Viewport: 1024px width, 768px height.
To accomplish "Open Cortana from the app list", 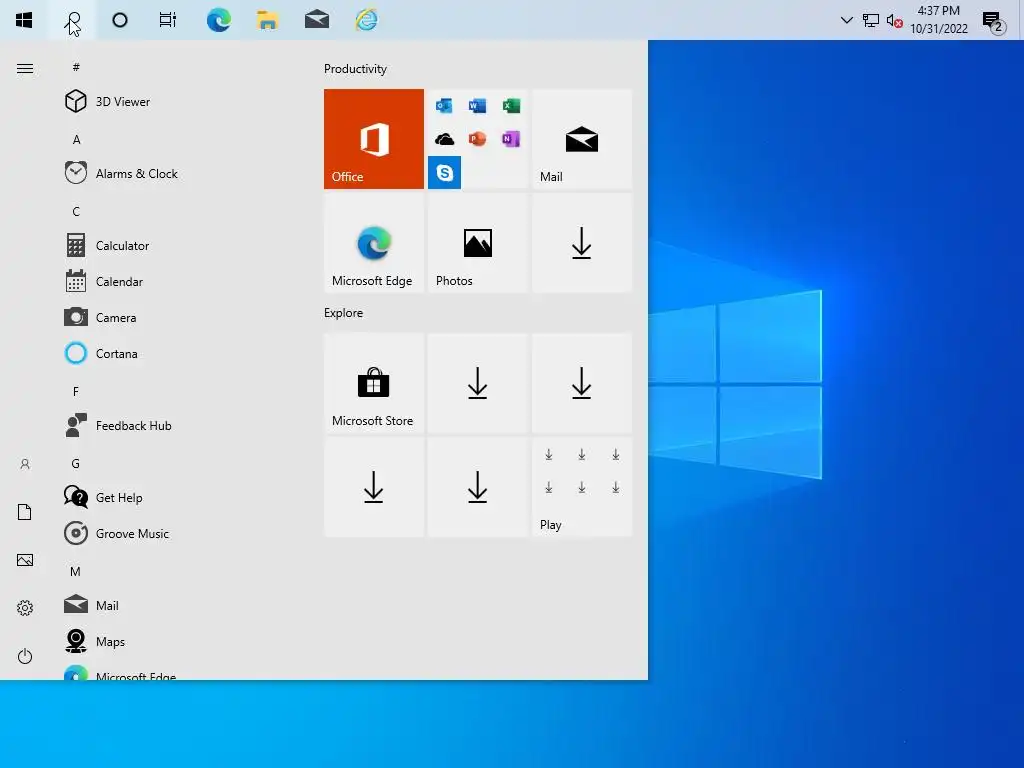I will click(182, 353).
